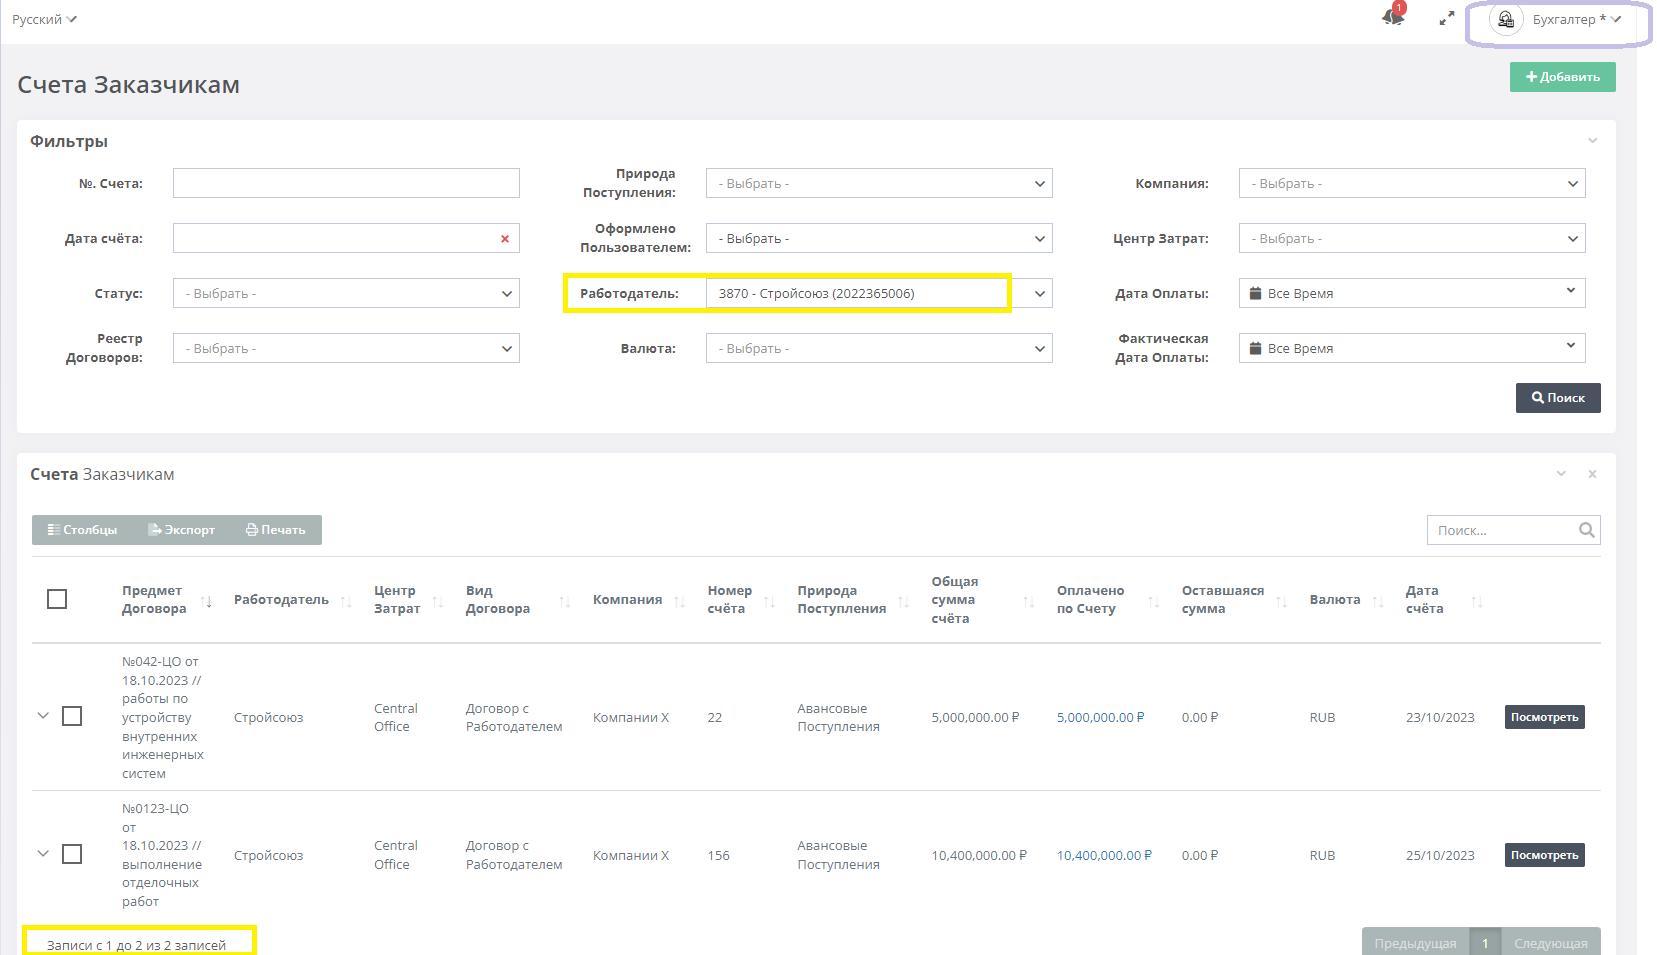This screenshot has height=955, width=1657.
Task: Check the row for invoice 156
Action: 72,854
